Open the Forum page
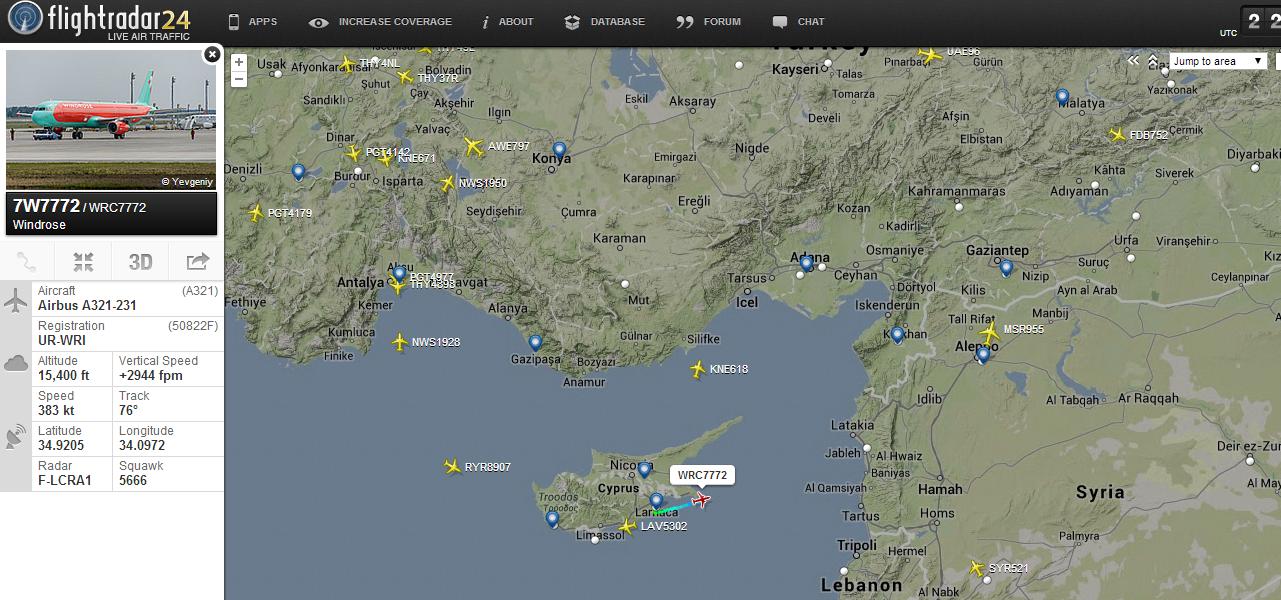 pos(709,22)
